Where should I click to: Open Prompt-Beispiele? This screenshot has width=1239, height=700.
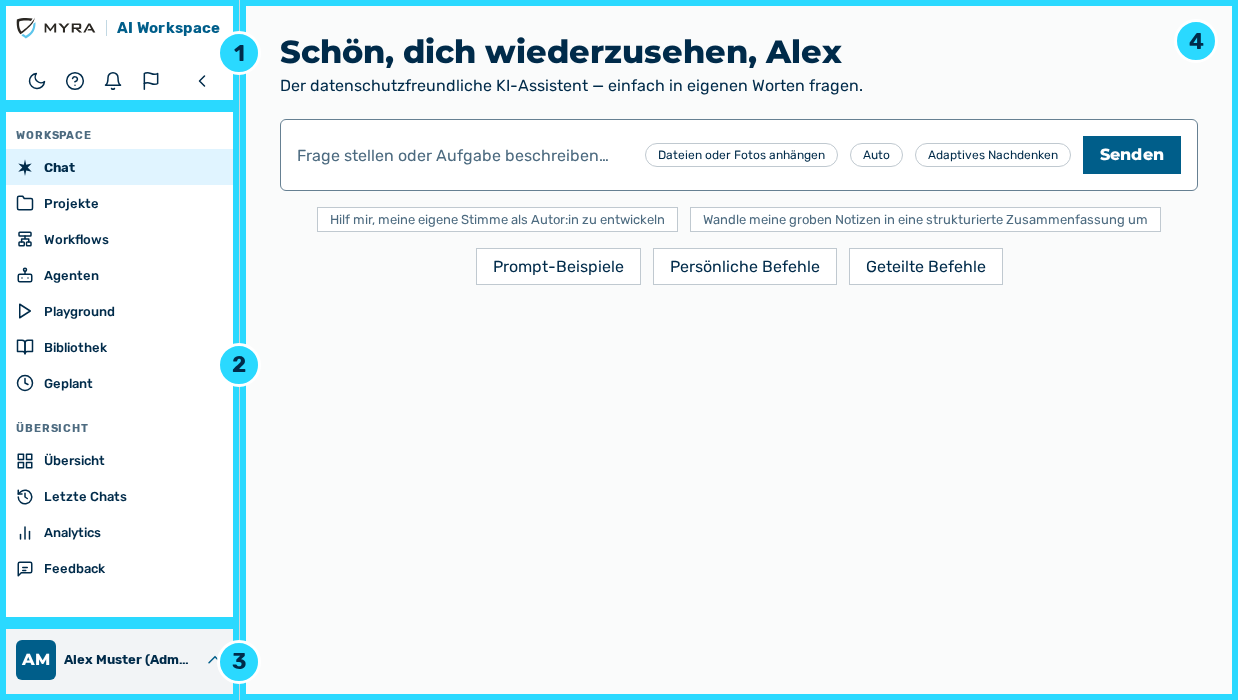point(558,267)
